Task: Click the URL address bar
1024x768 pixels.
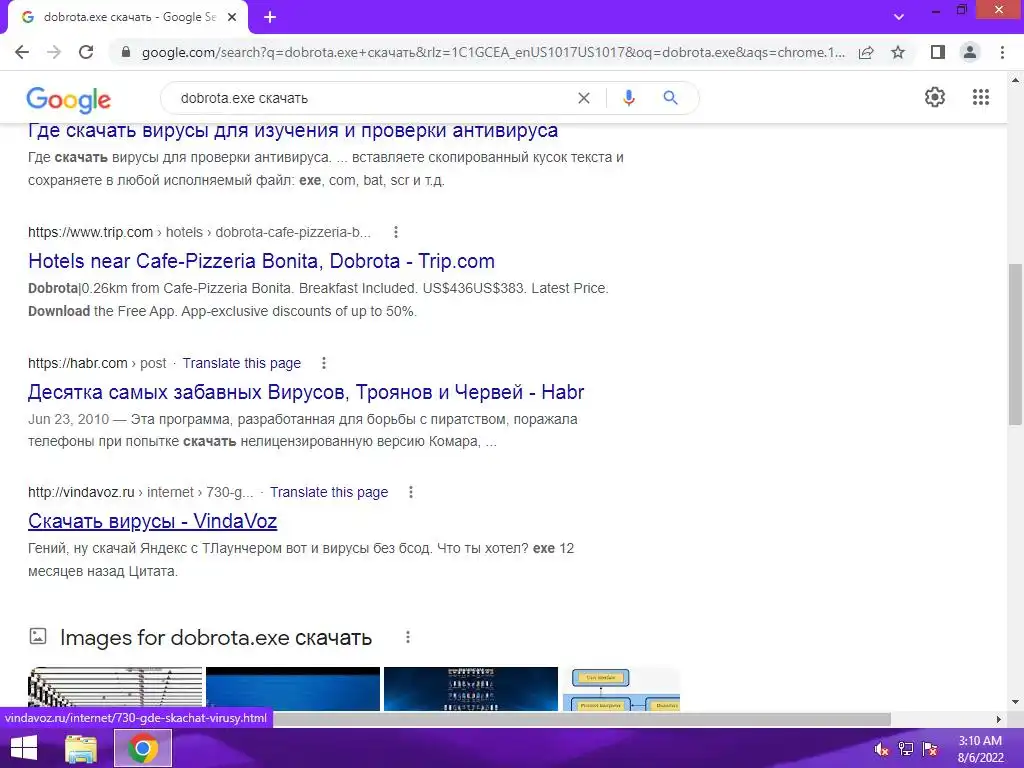Action: point(493,52)
